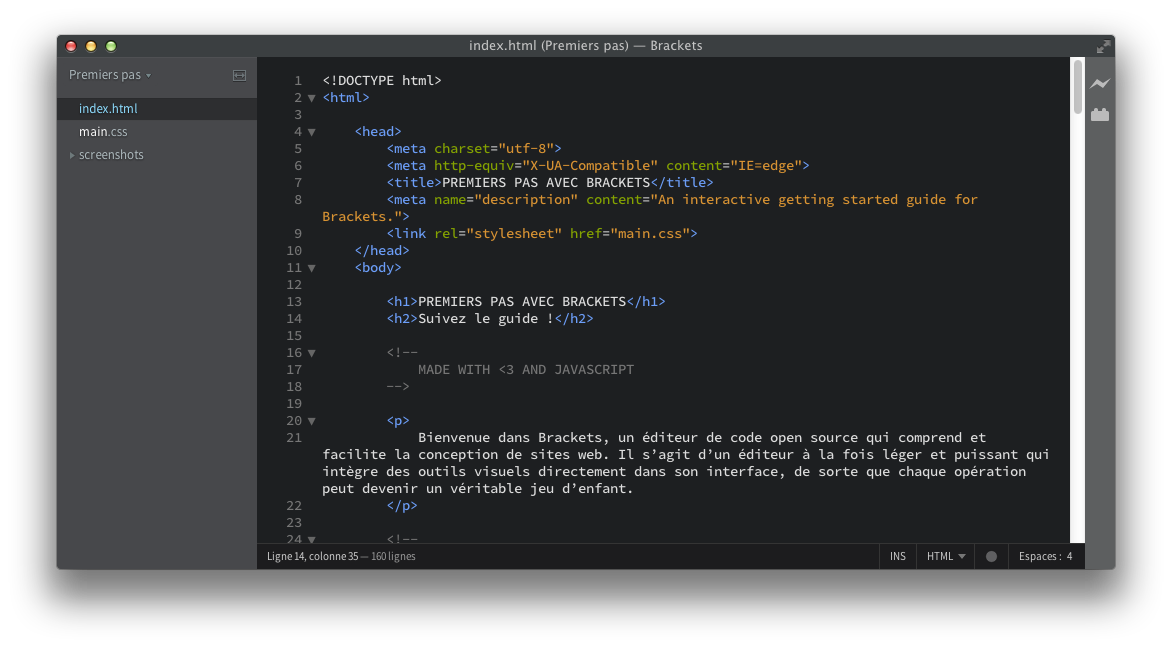Minimize the window with the yellow button
The width and height of the screenshot is (1172, 648).
tap(90, 46)
